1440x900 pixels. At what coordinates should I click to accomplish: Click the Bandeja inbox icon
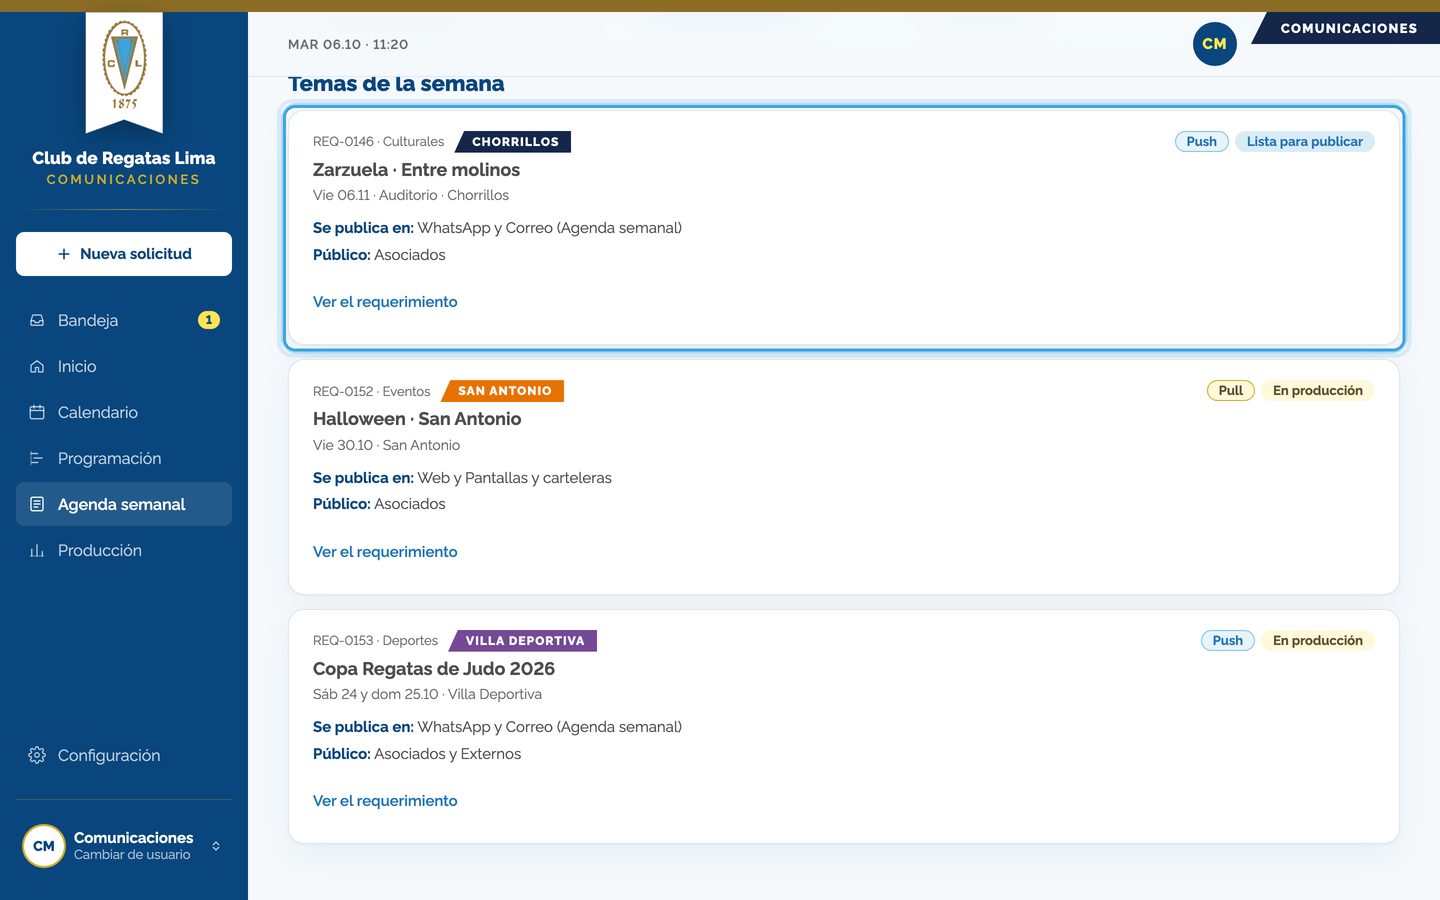37,320
